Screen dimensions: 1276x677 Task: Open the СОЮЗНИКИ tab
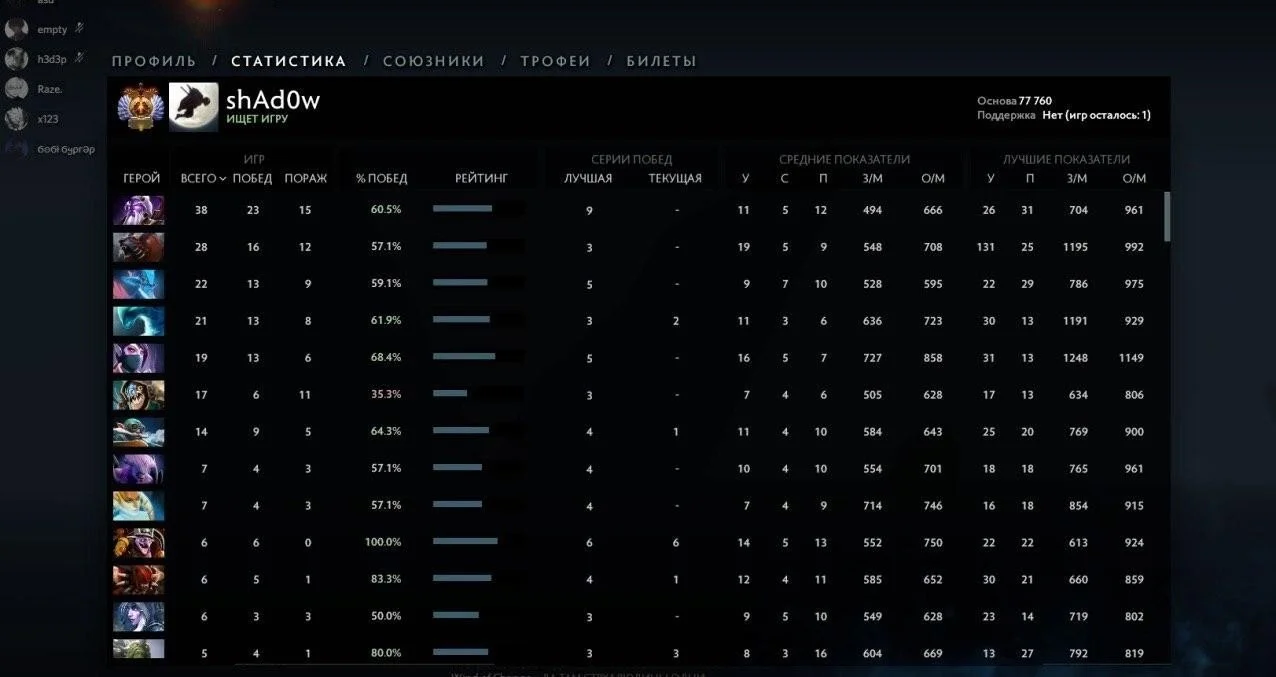(434, 61)
